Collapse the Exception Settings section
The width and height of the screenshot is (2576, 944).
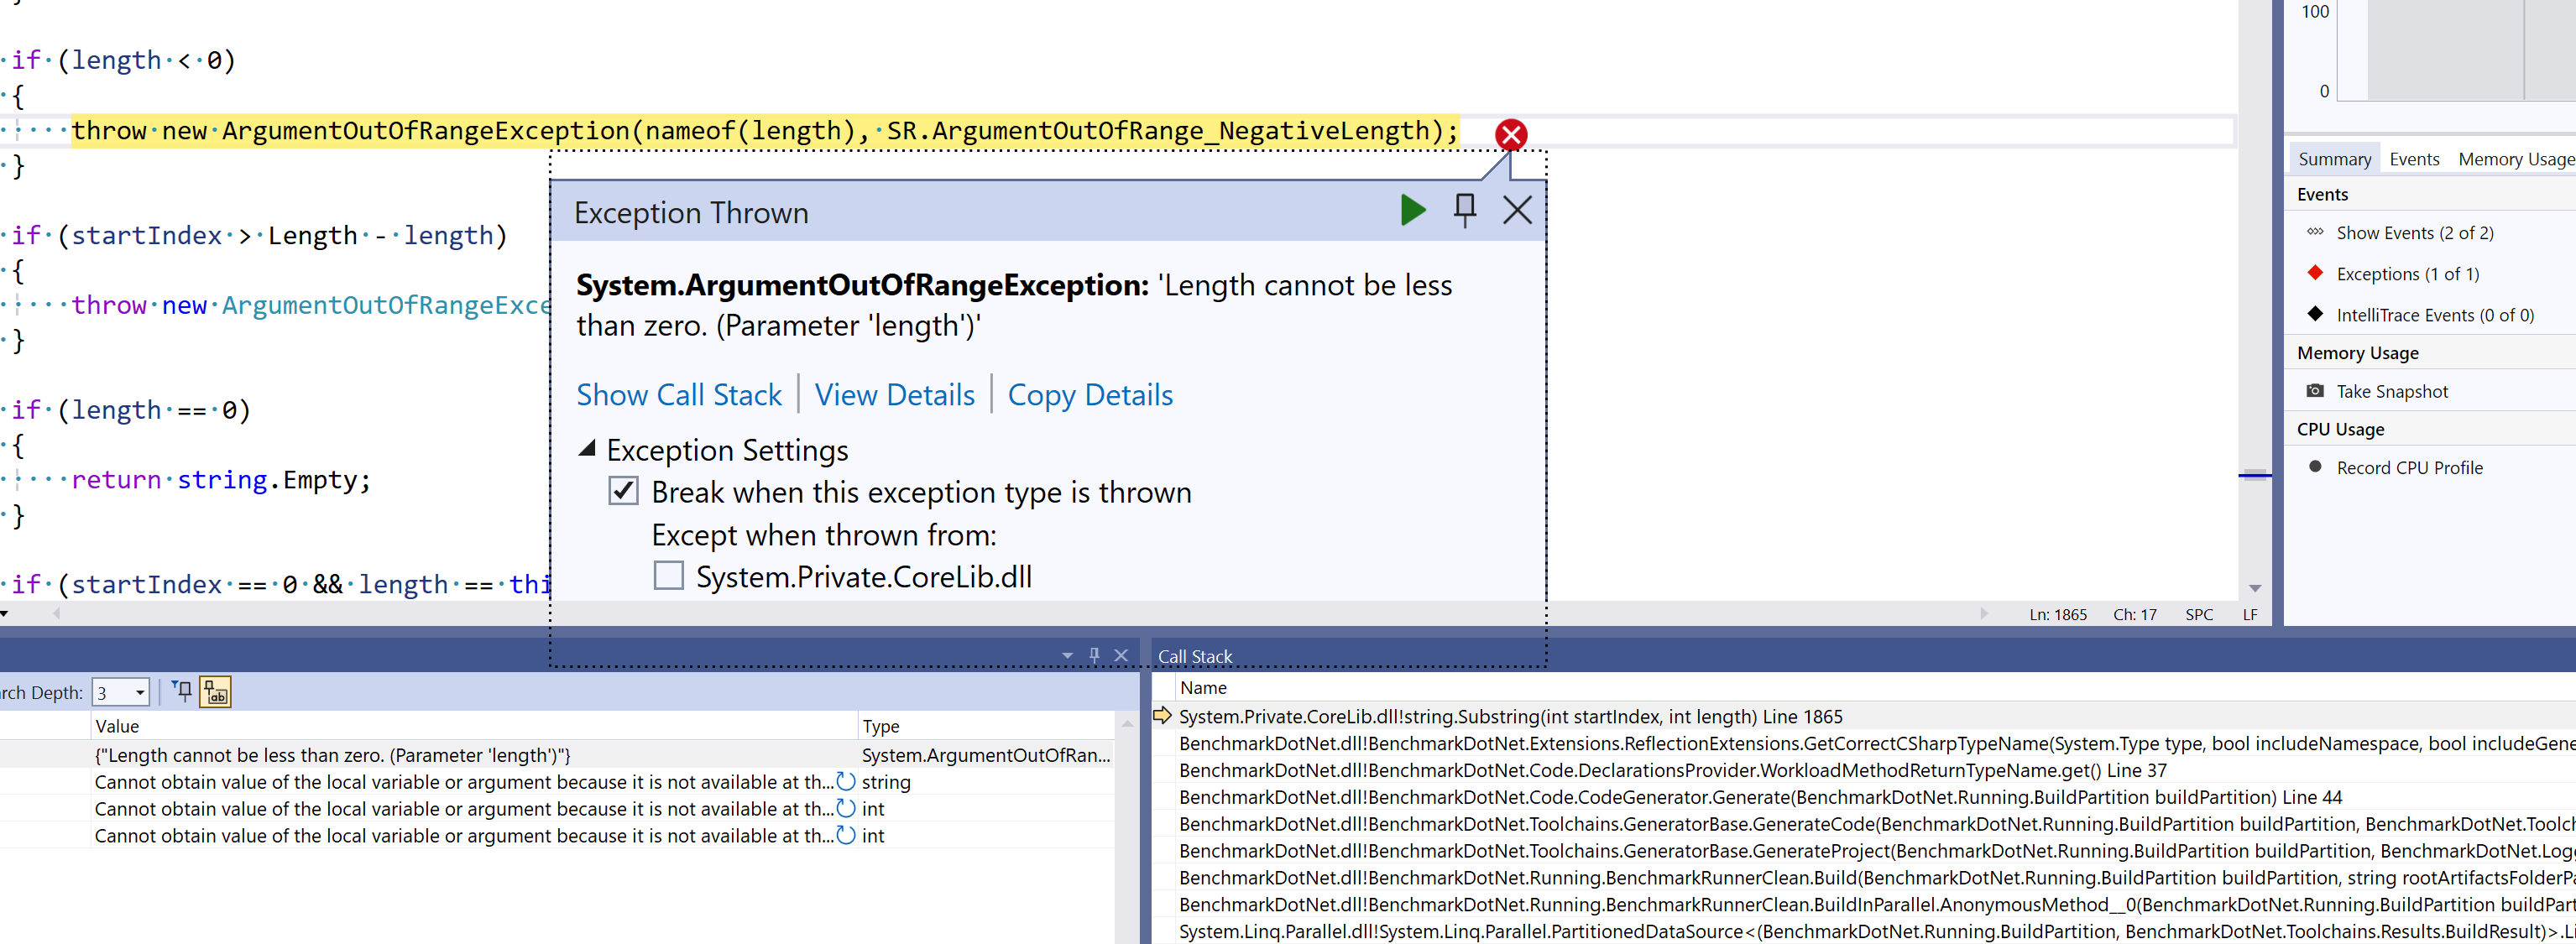(x=590, y=449)
